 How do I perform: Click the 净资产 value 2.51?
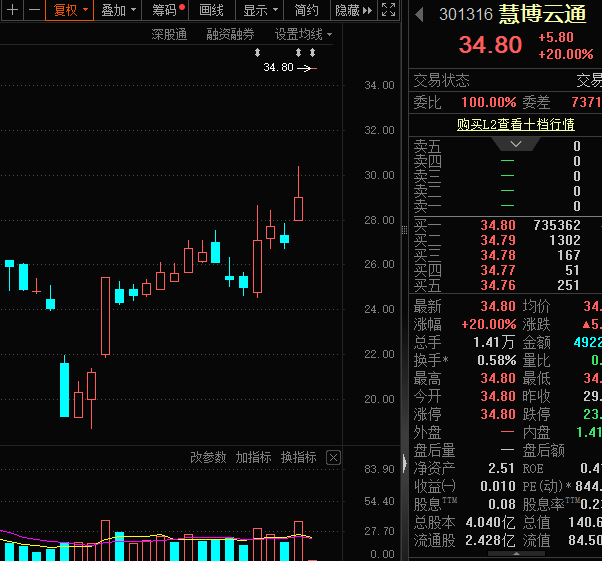[501, 468]
